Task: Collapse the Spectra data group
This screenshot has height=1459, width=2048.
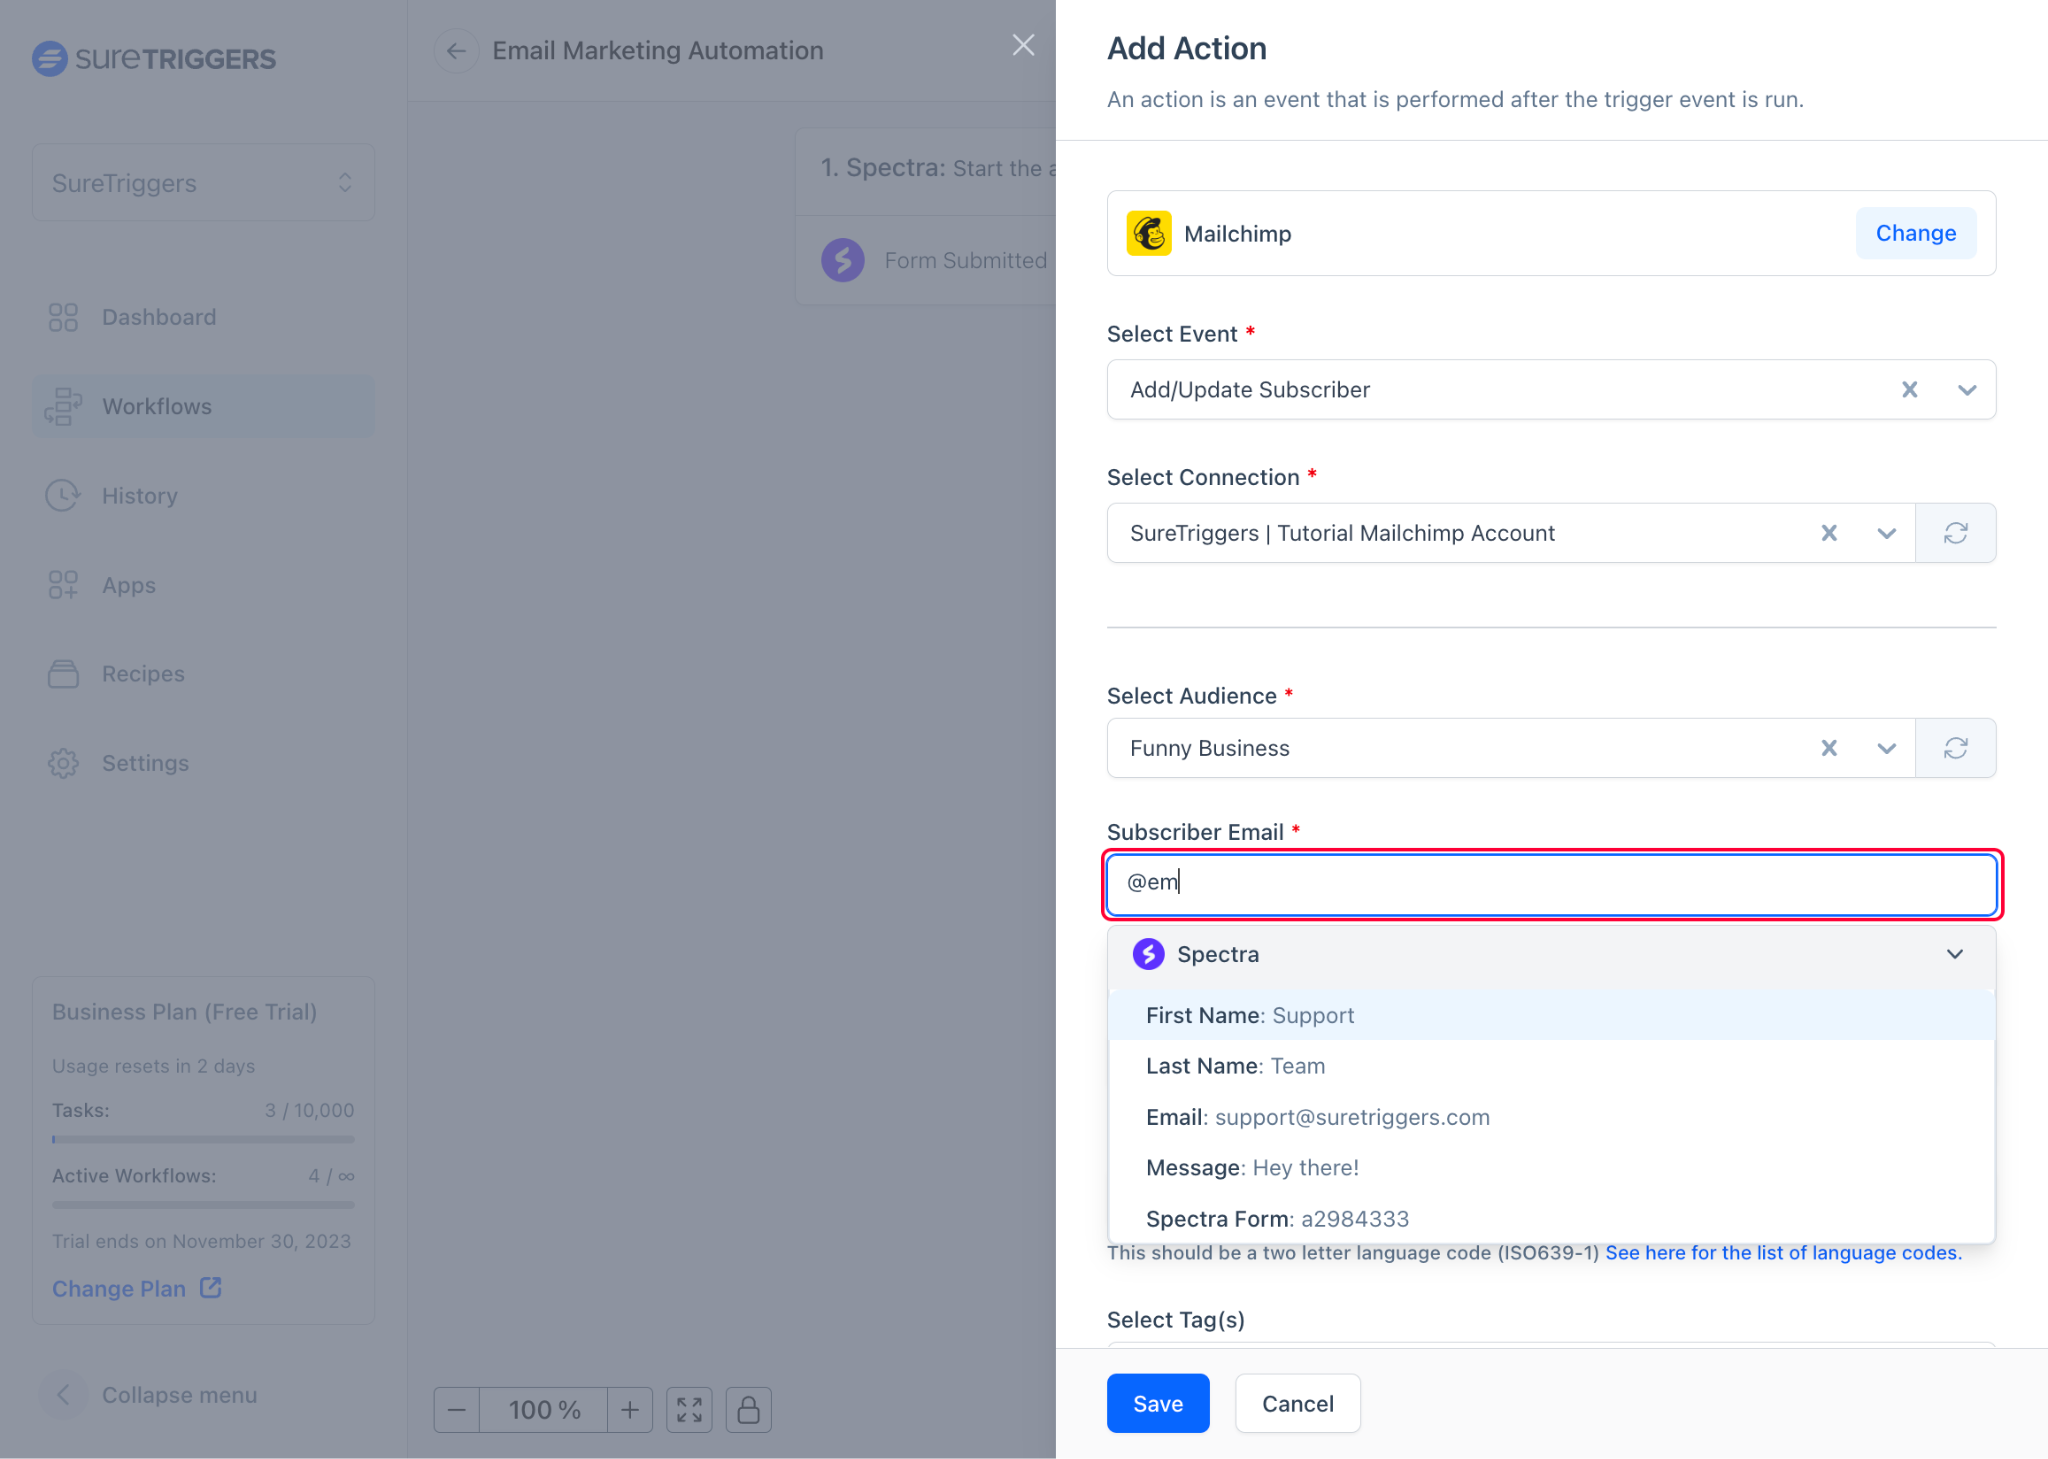Action: click(x=1954, y=954)
